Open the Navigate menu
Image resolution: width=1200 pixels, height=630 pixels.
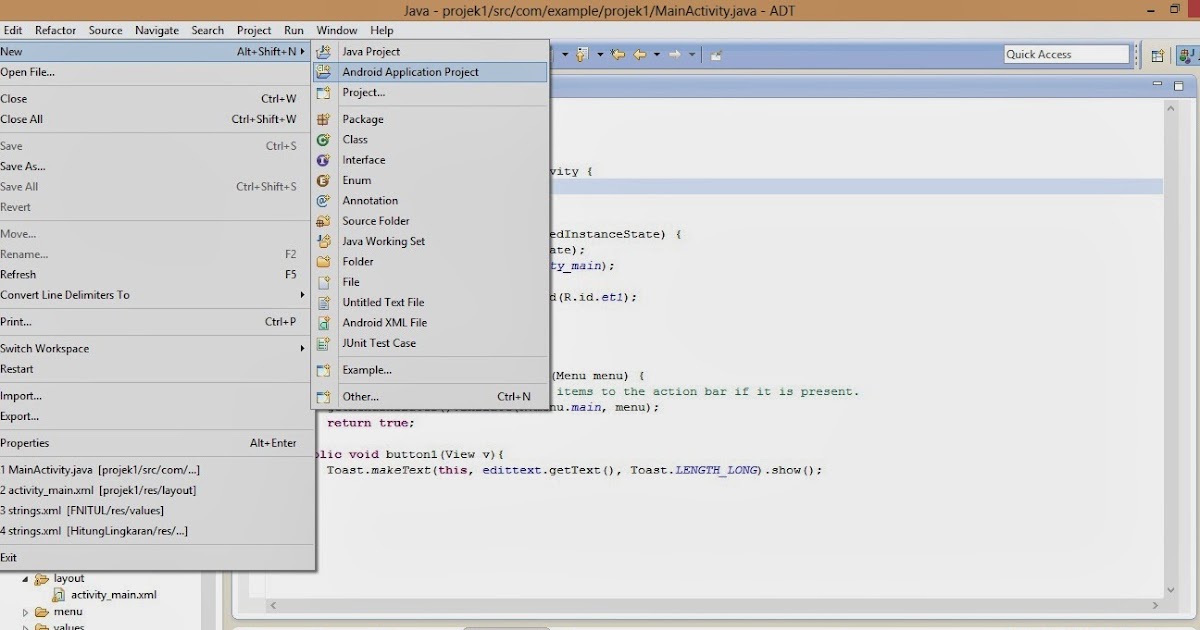point(157,31)
